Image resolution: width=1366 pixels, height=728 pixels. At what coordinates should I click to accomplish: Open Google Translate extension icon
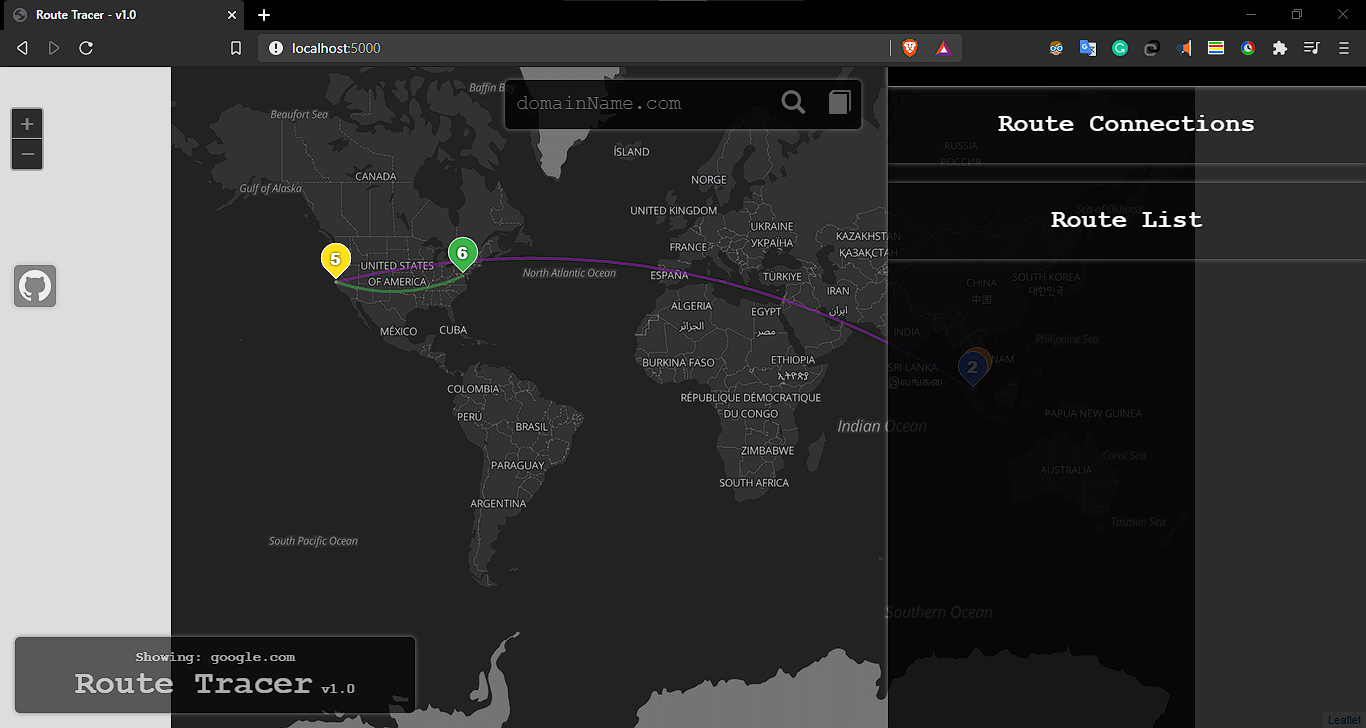click(1088, 48)
